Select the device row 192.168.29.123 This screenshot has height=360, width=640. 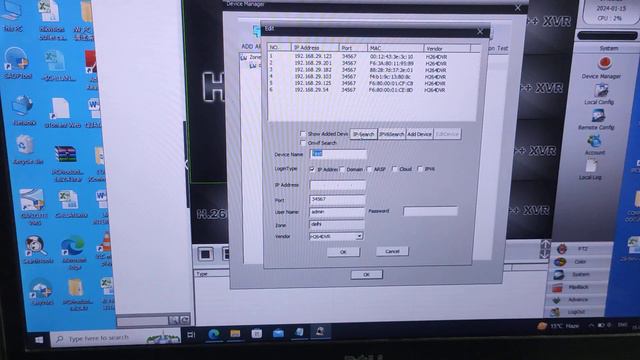click(373, 57)
